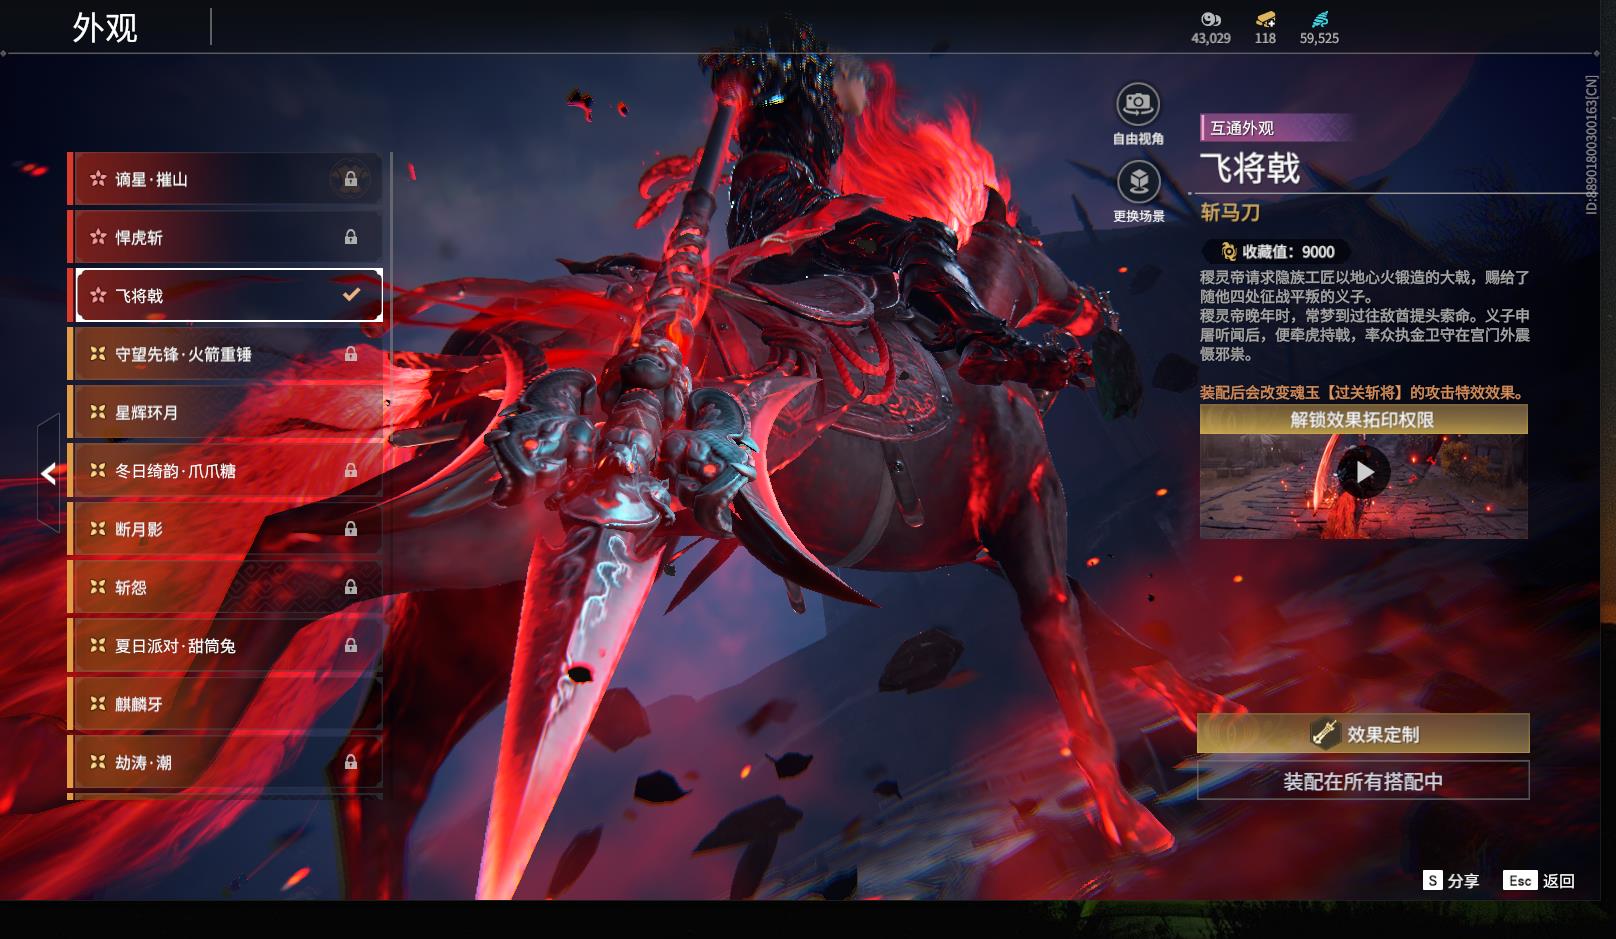Click the silver coin currency icon

coord(1210,19)
